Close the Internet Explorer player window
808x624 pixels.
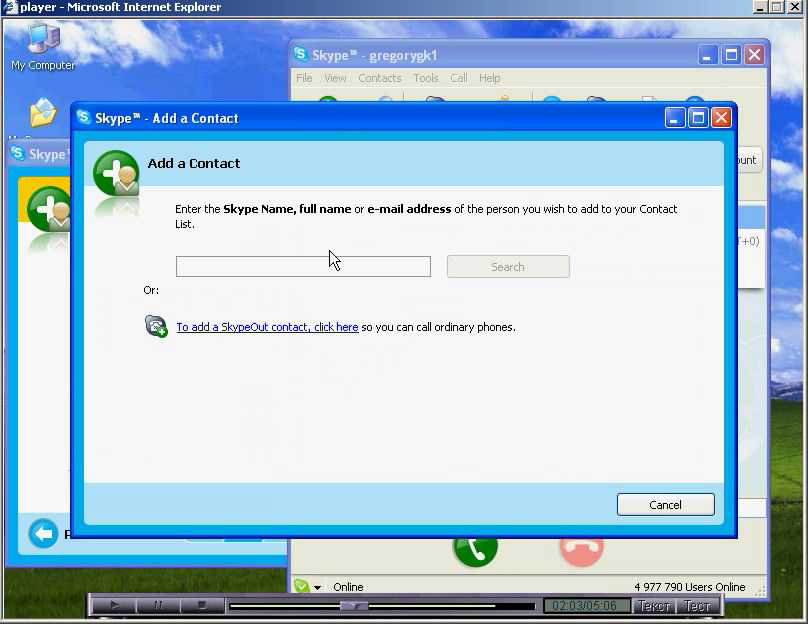795,7
